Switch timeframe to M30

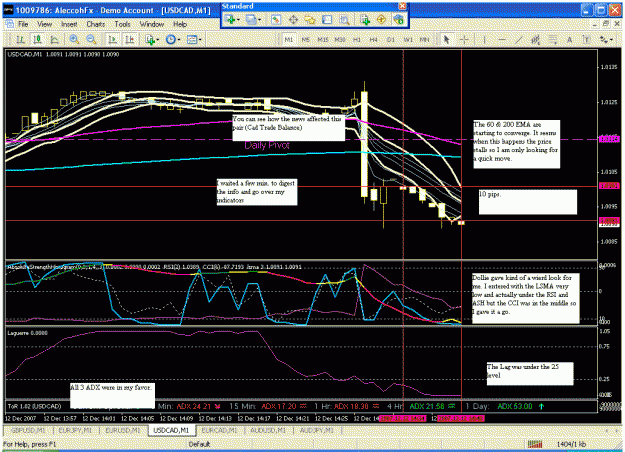coord(340,39)
